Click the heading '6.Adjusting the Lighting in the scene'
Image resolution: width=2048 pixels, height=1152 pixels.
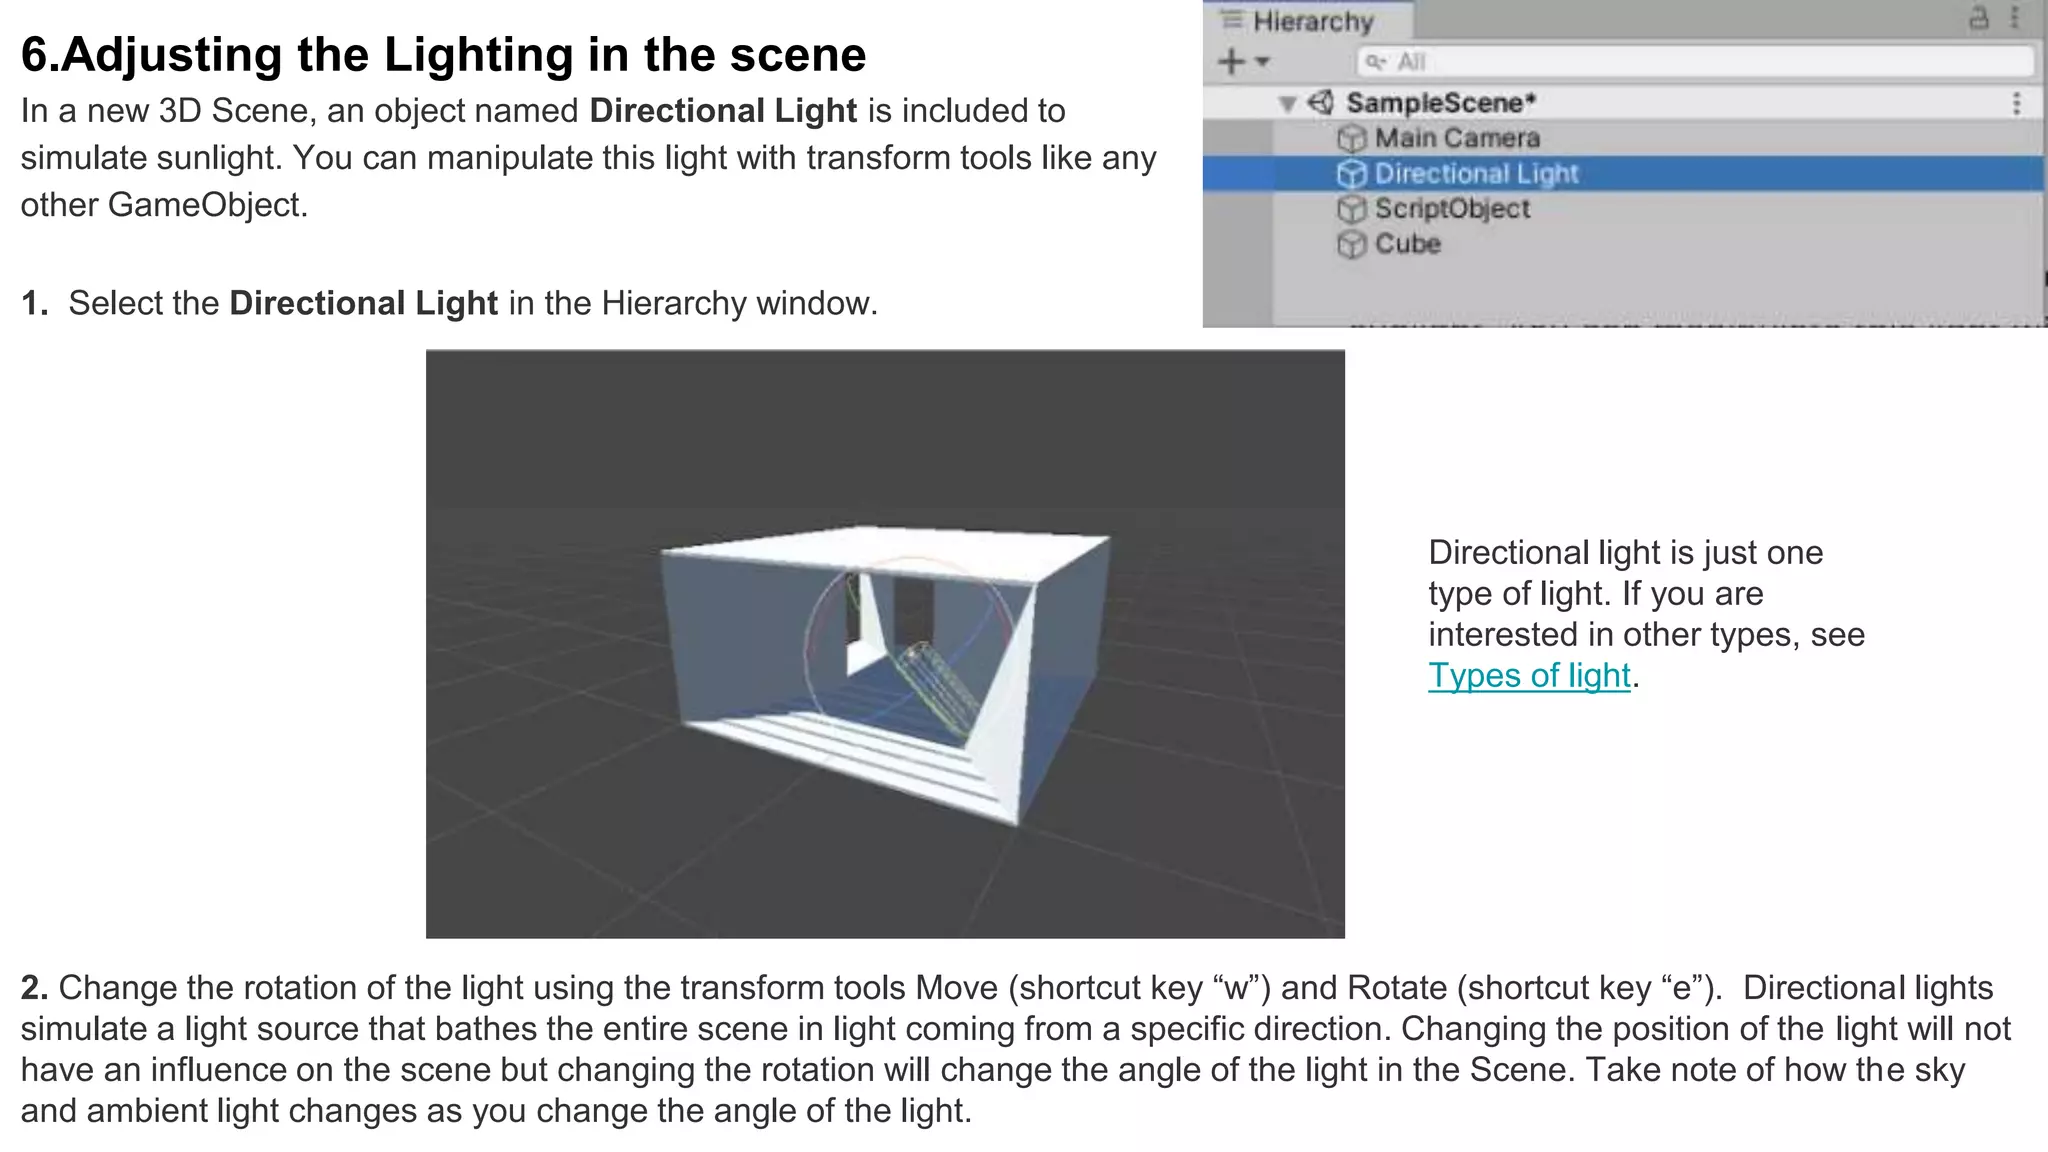tap(443, 54)
